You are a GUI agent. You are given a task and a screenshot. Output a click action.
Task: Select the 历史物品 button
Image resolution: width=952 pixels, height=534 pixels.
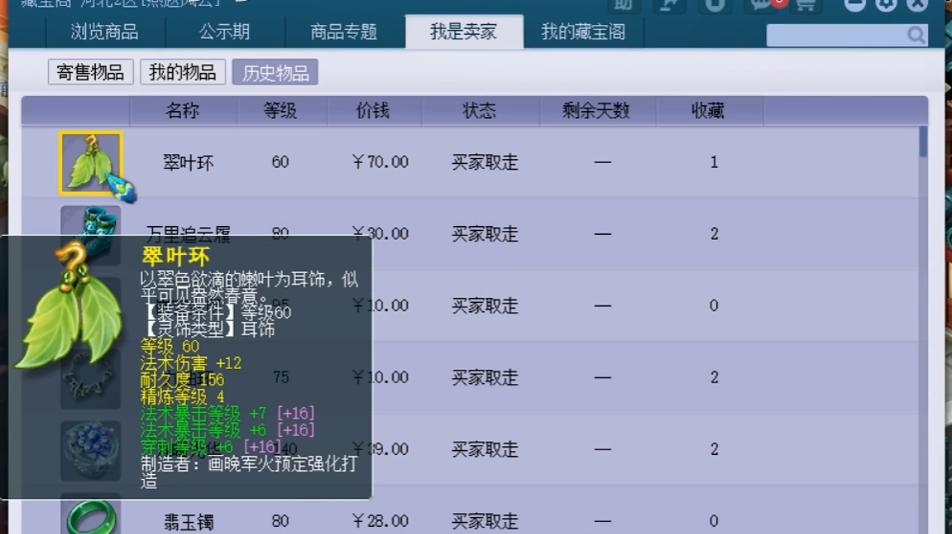(275, 72)
